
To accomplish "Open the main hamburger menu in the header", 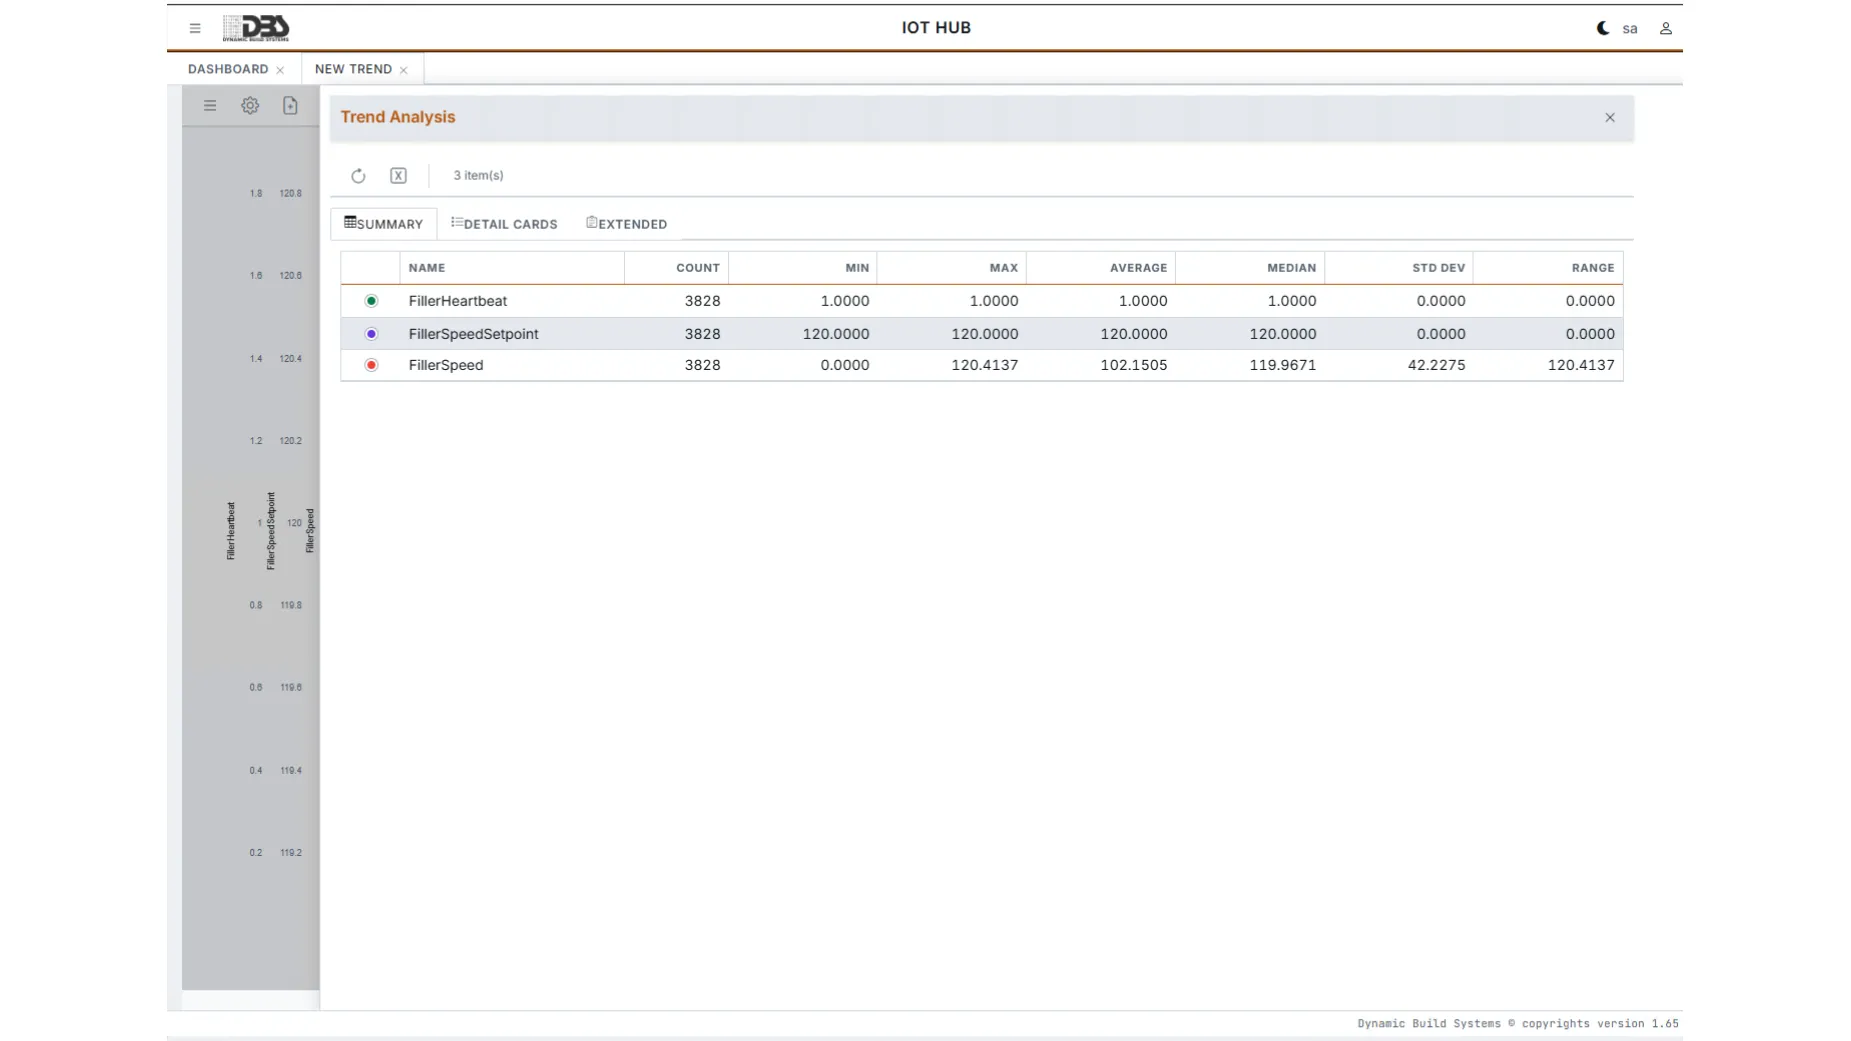I will point(195,28).
